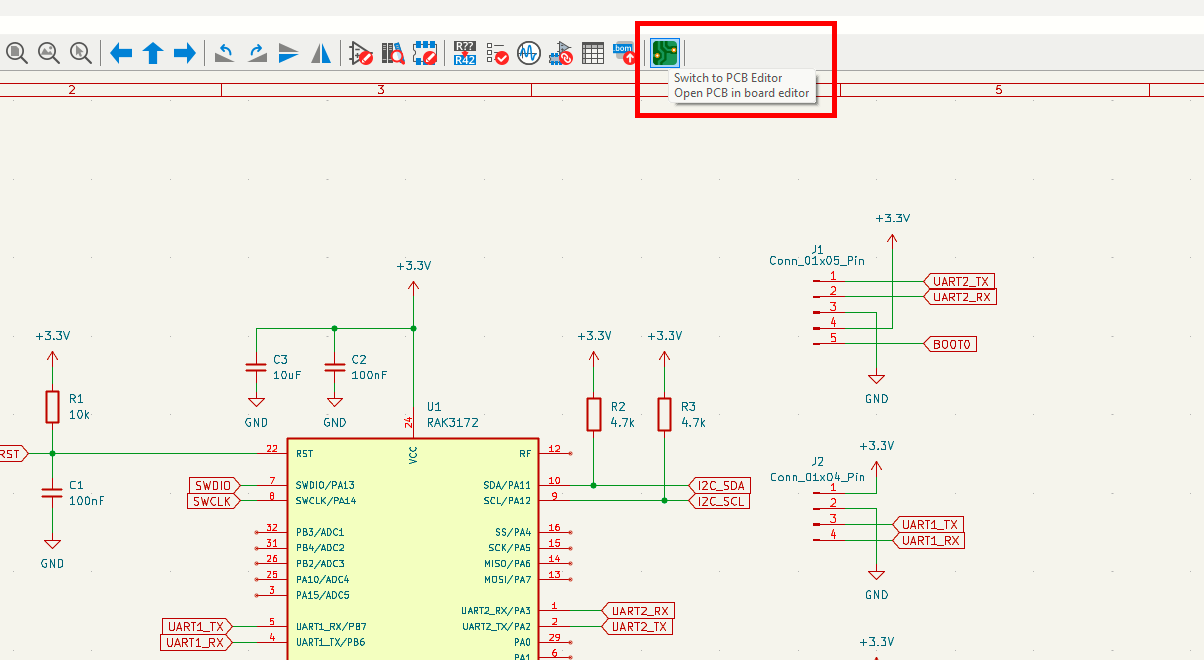Screen dimensions: 1204x660
Task: Click the SWDIO/PA13 pin name on U1
Action: click(325, 485)
